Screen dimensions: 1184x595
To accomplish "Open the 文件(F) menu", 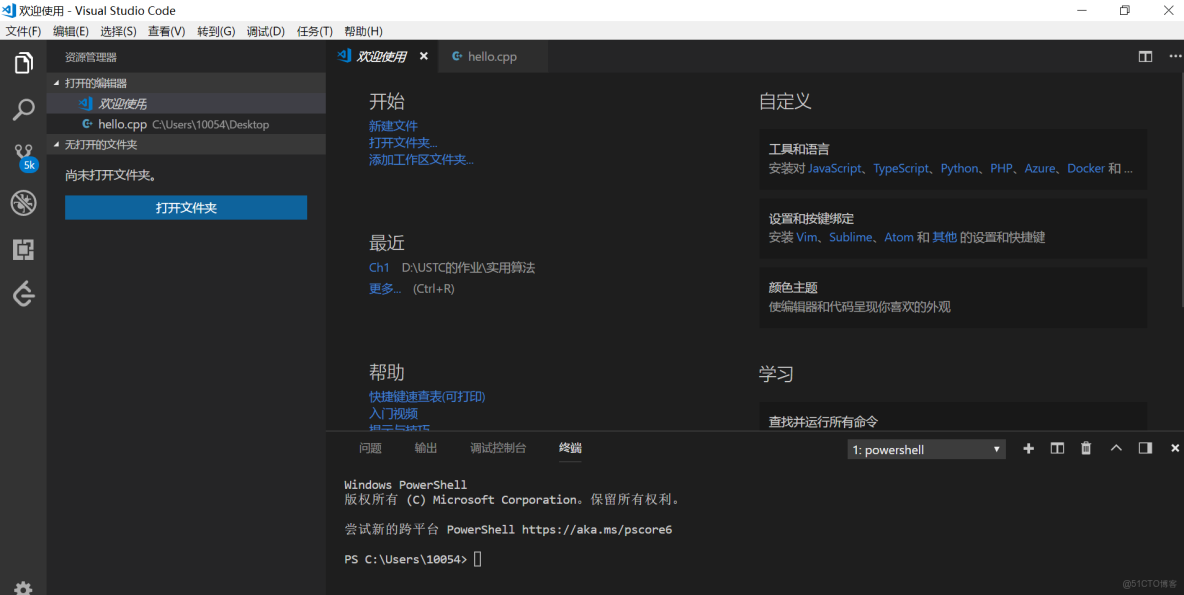I will [23, 31].
